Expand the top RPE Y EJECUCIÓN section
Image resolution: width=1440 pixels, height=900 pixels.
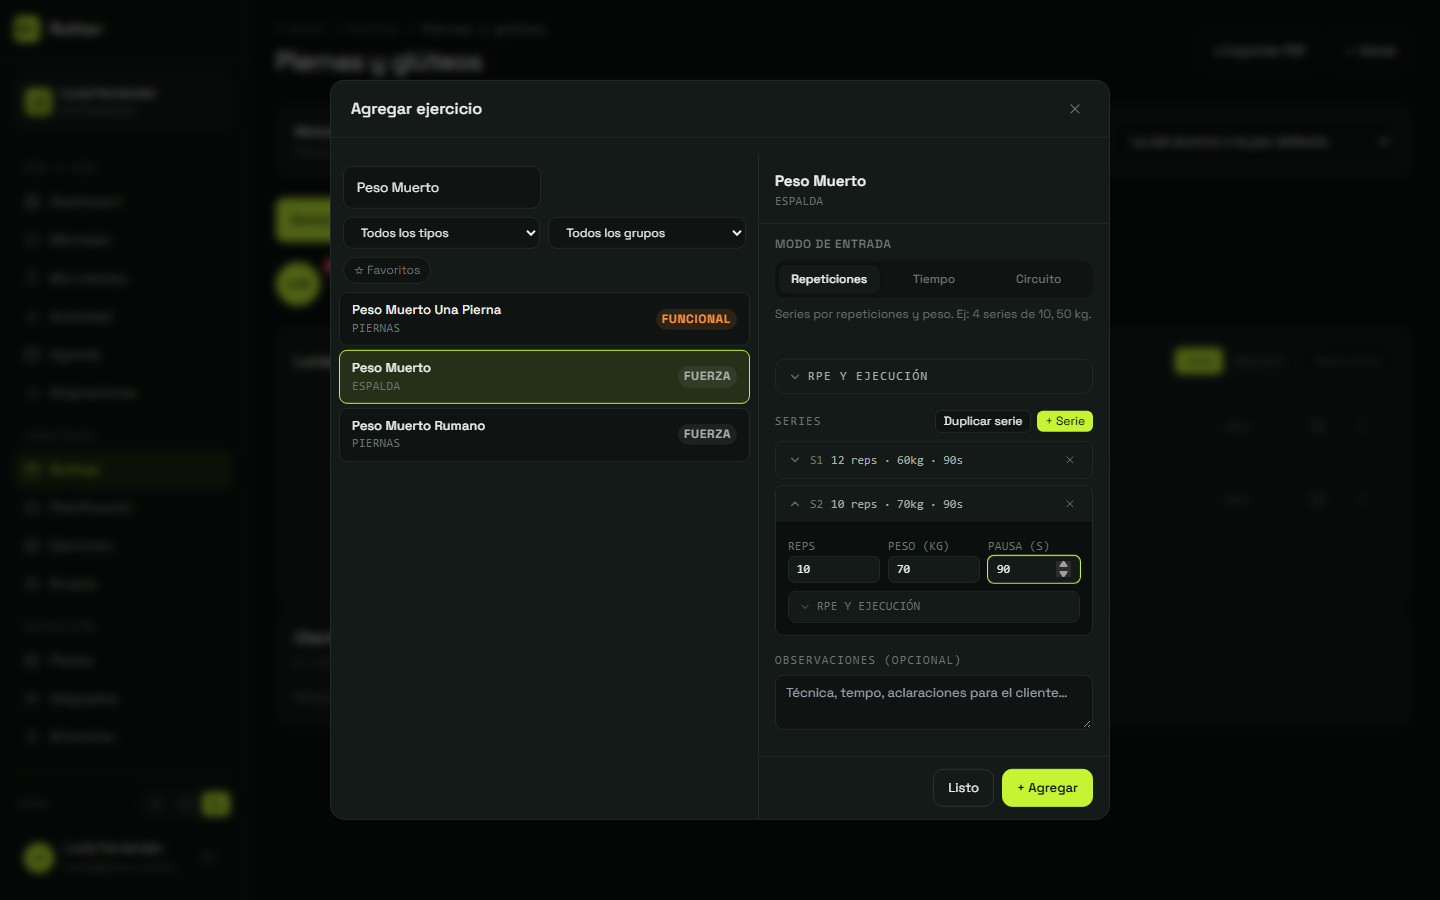[934, 376]
